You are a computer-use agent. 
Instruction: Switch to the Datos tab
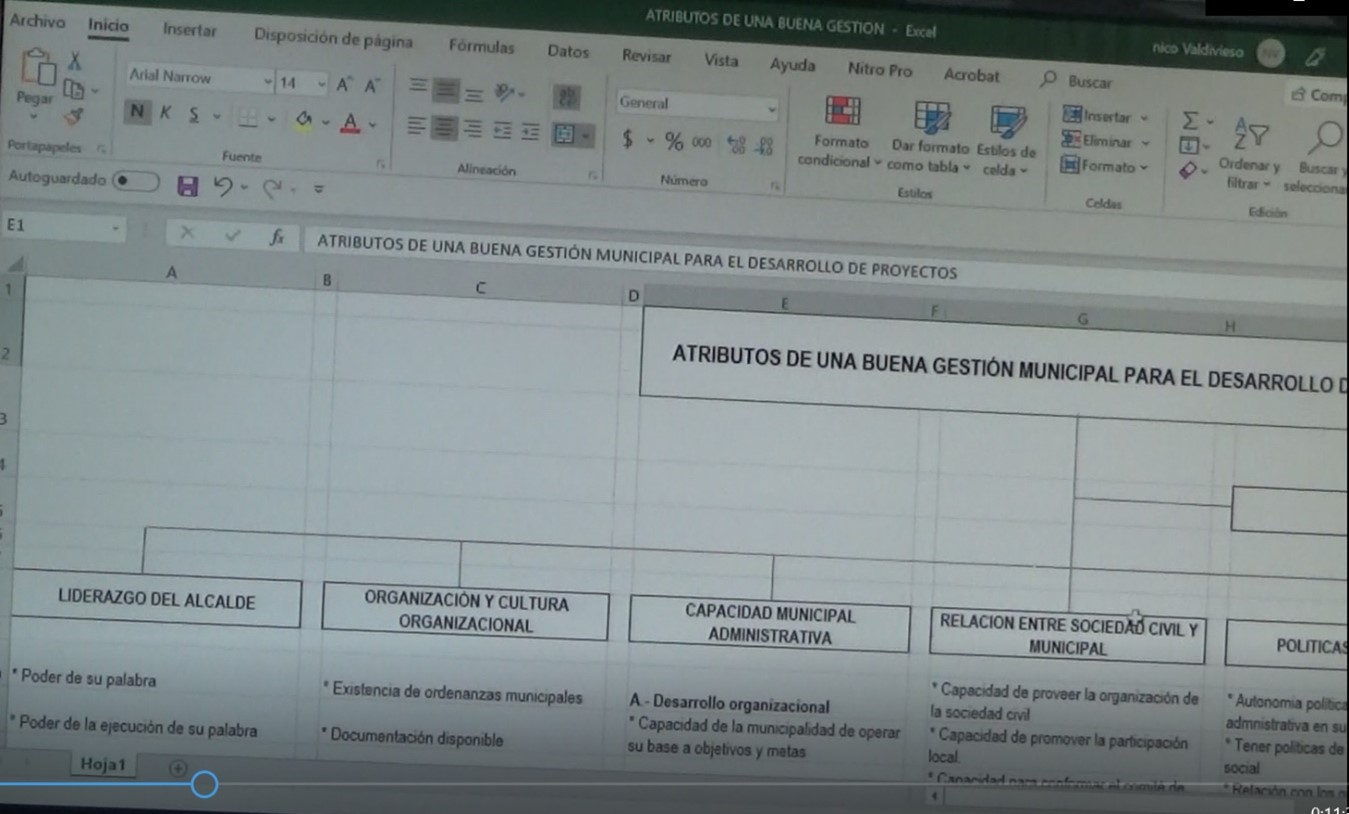point(568,51)
